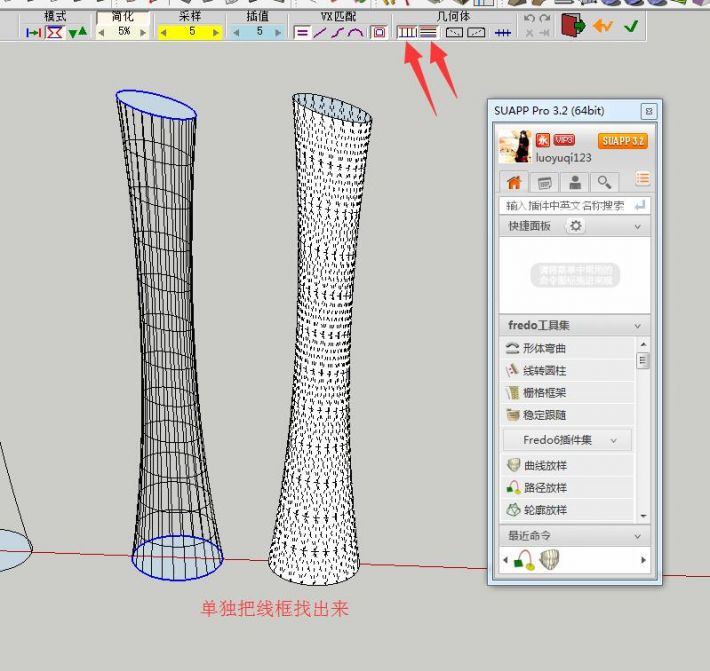Click the orange list menu icon
The width and height of the screenshot is (710, 671).
coord(643,179)
